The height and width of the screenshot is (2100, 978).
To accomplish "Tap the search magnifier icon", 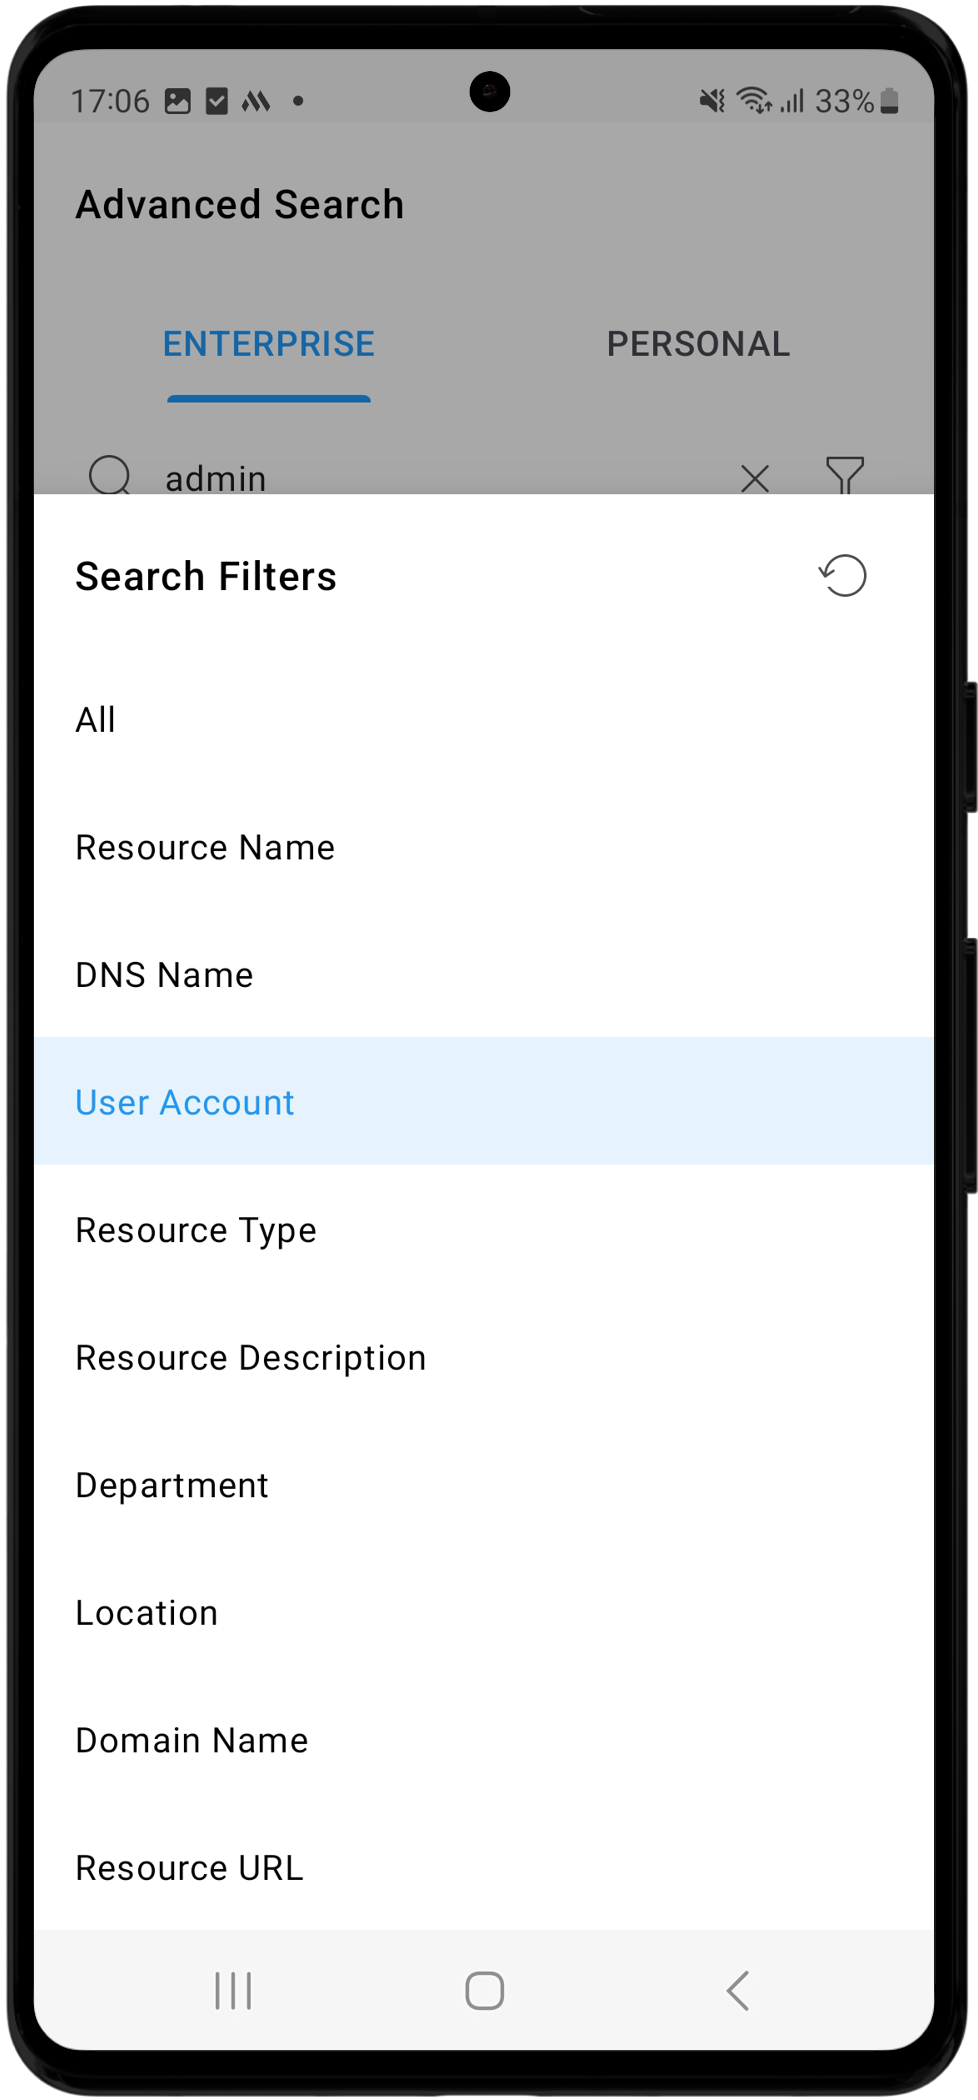I will 110,476.
